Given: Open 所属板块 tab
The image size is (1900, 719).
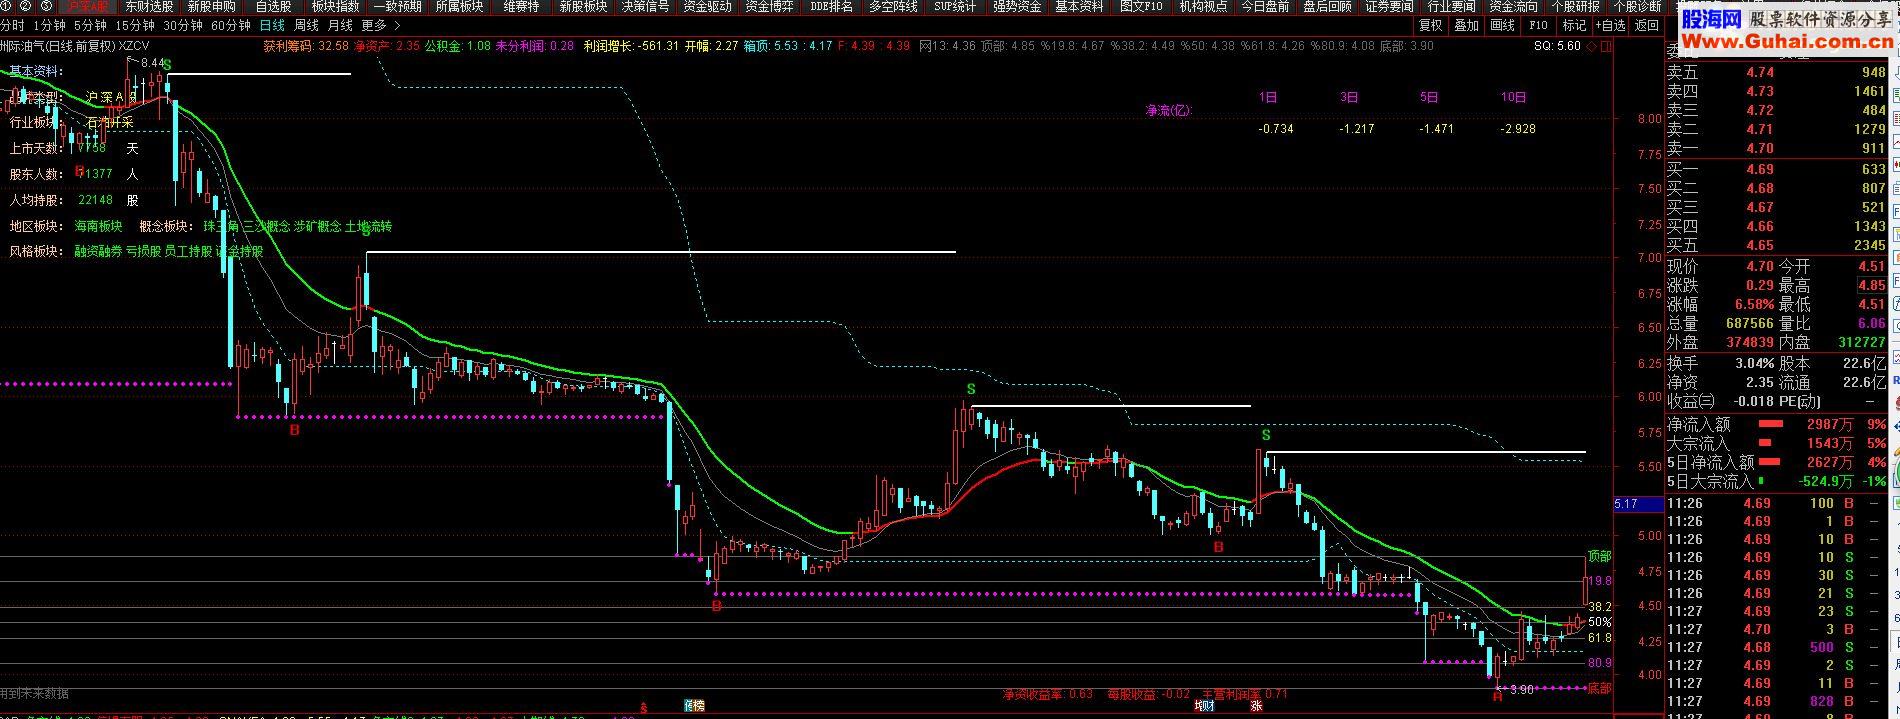Looking at the screenshot, I should pyautogui.click(x=459, y=6).
